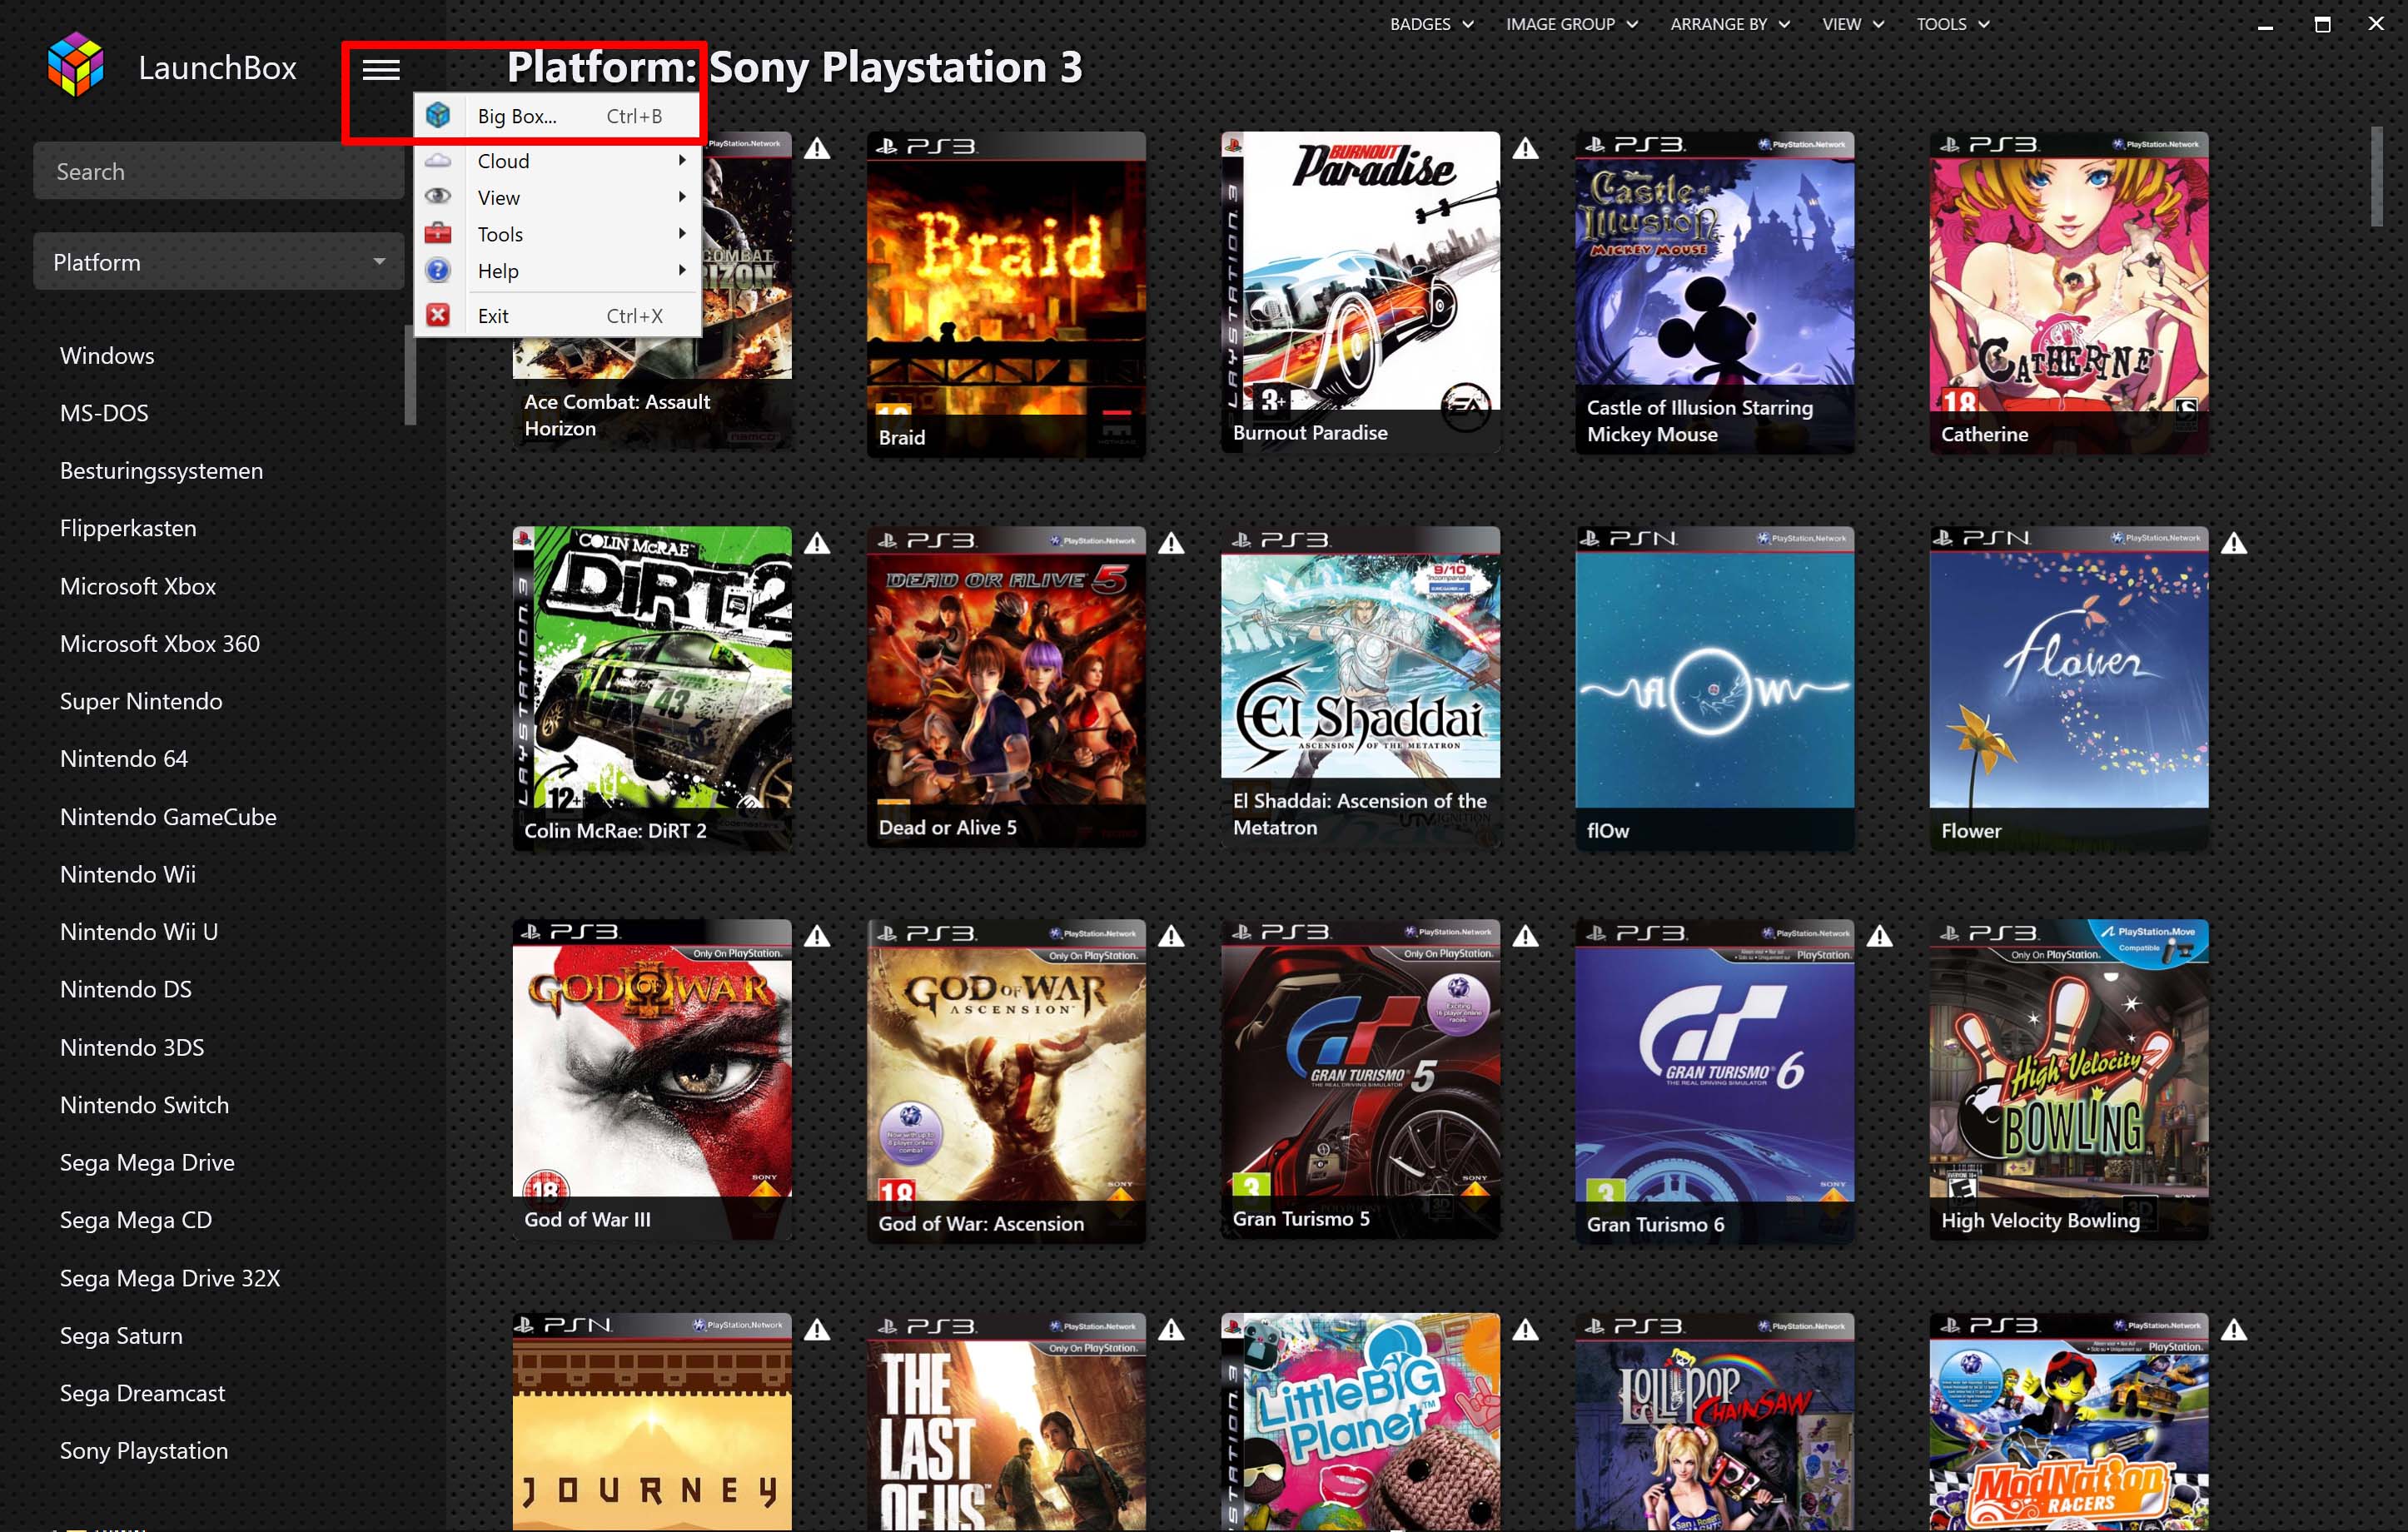Click warning icon beside Journey cover
The height and width of the screenshot is (1532, 2408).
[817, 1330]
